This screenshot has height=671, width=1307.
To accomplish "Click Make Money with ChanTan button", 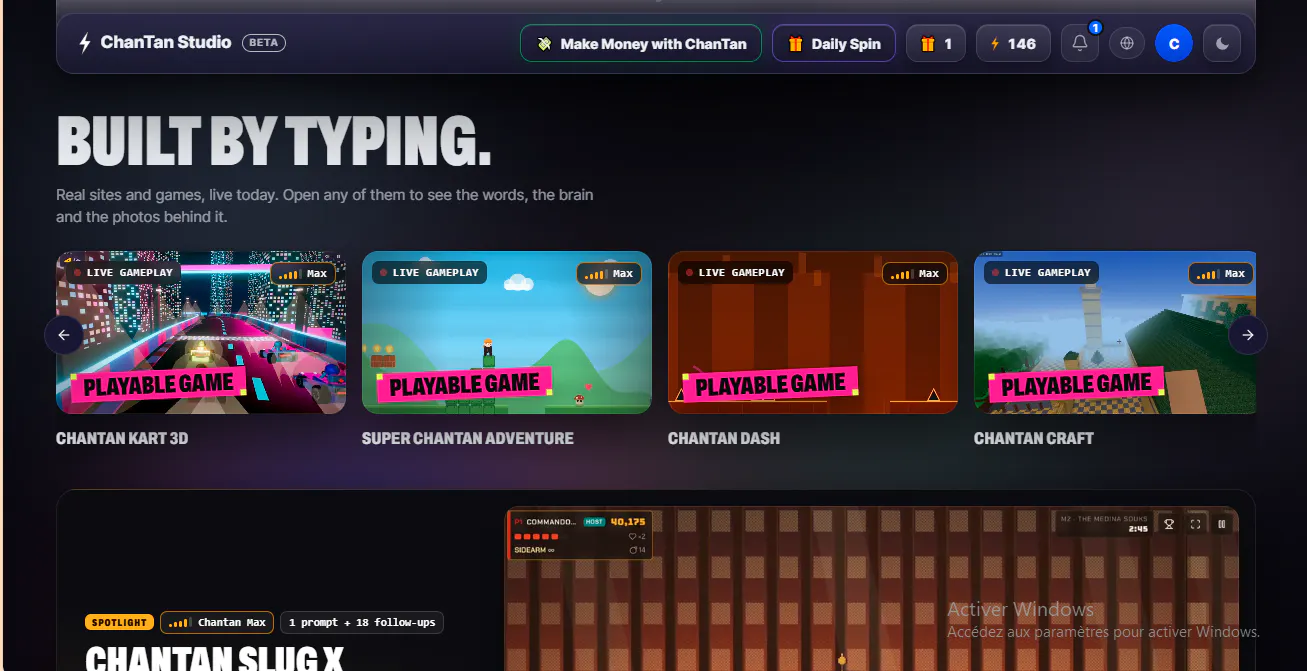I will tap(641, 43).
